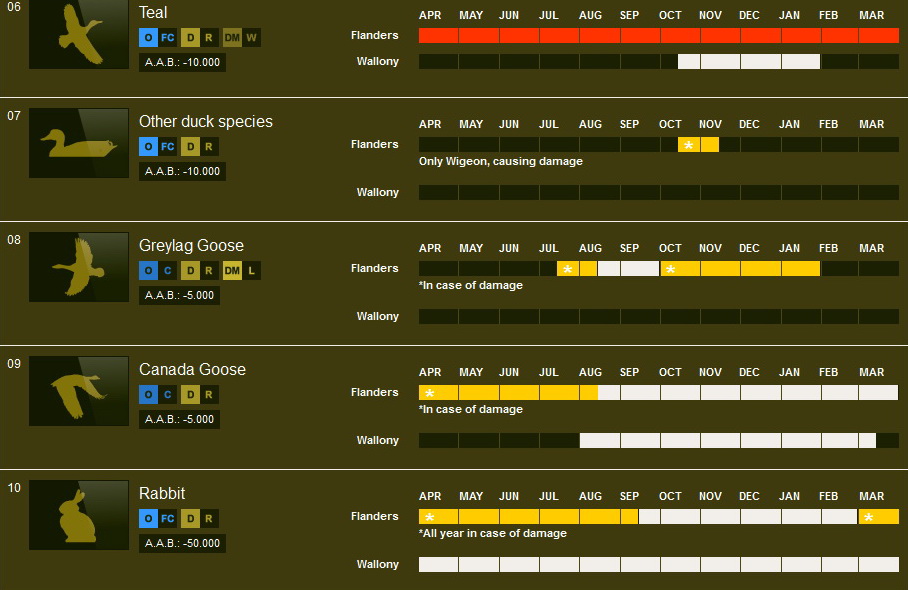Open the Teal species title
This screenshot has width=908, height=590.
click(153, 13)
